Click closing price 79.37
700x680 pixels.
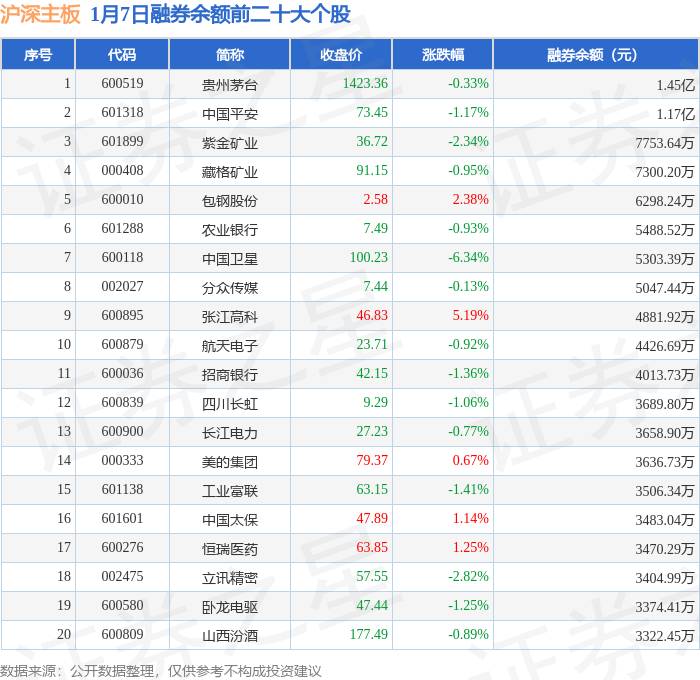click(x=372, y=460)
